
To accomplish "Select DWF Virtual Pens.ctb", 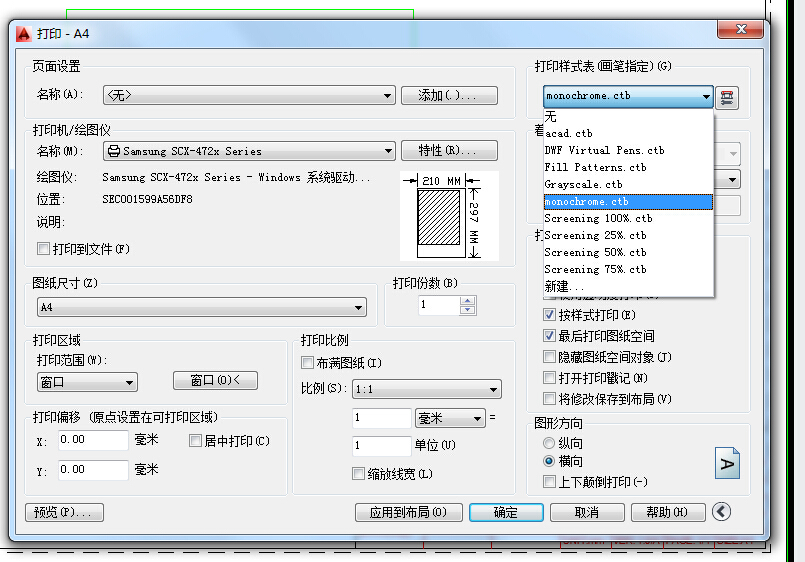I will pos(628,150).
